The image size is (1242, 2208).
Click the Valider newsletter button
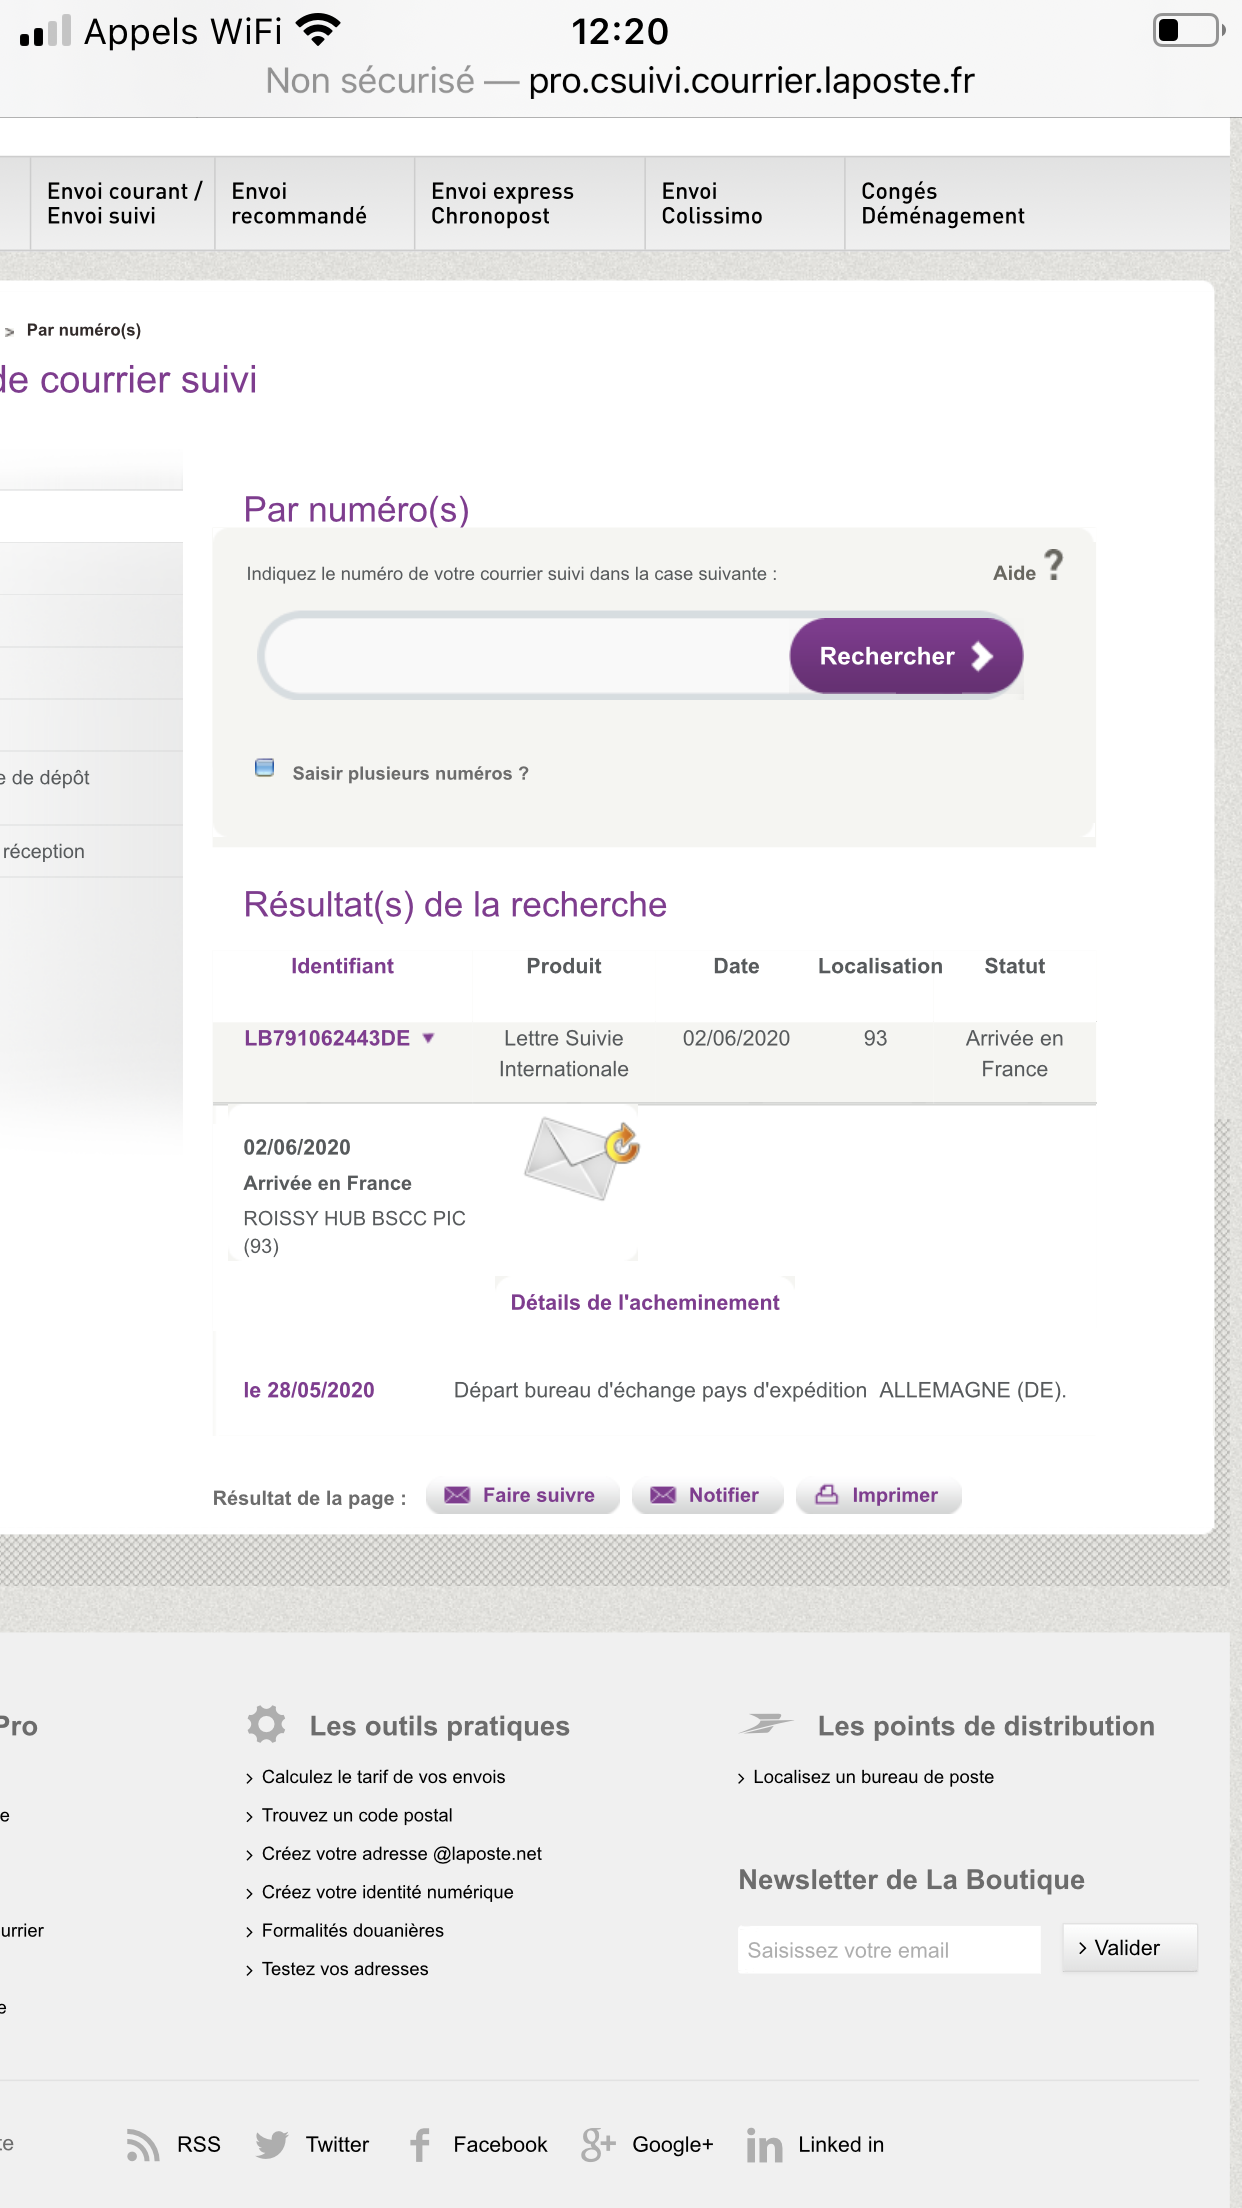[x=1130, y=1948]
